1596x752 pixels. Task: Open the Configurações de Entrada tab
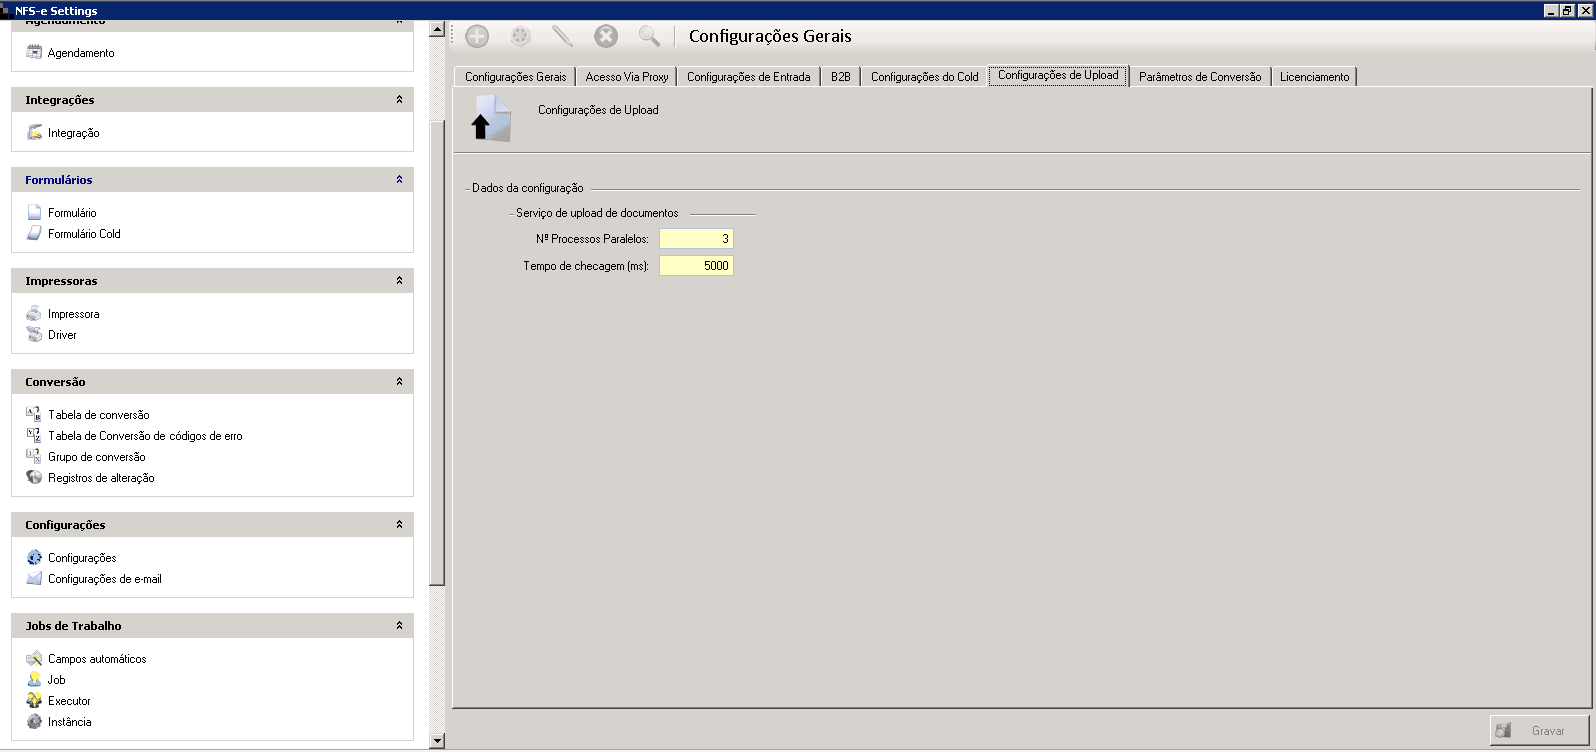click(x=748, y=77)
